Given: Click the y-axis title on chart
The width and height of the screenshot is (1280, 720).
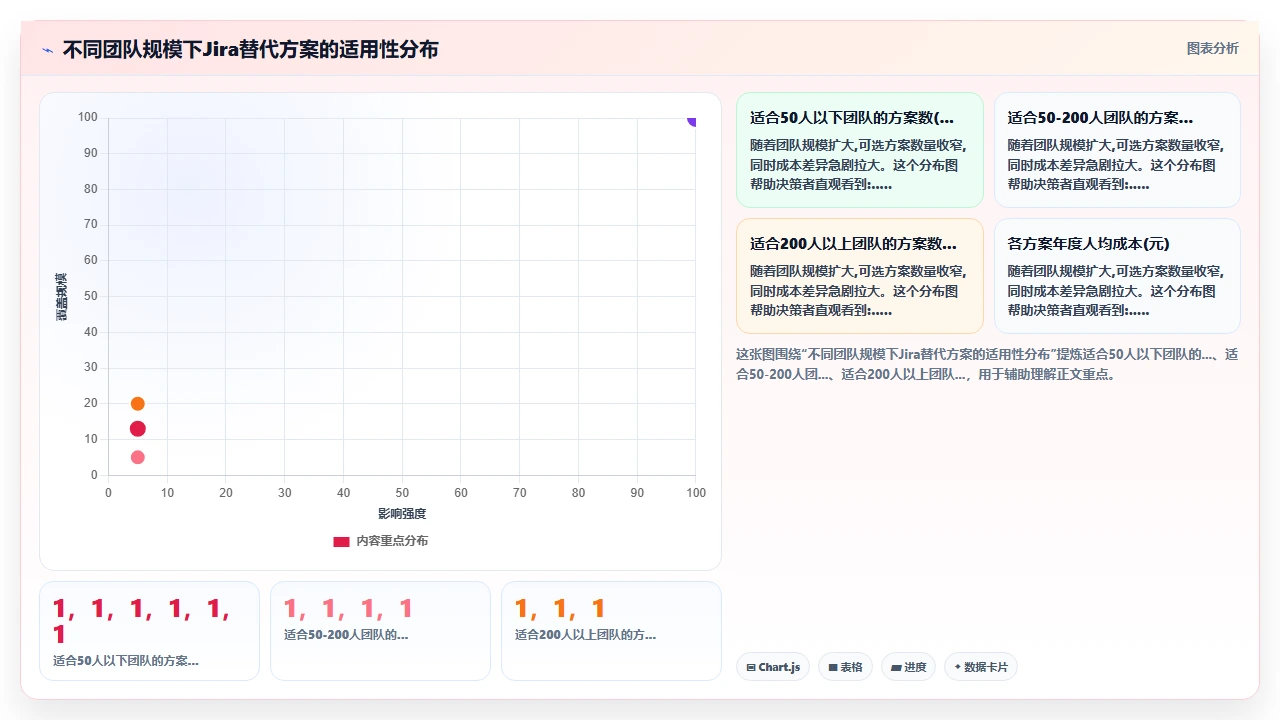Looking at the screenshot, I should (61, 296).
